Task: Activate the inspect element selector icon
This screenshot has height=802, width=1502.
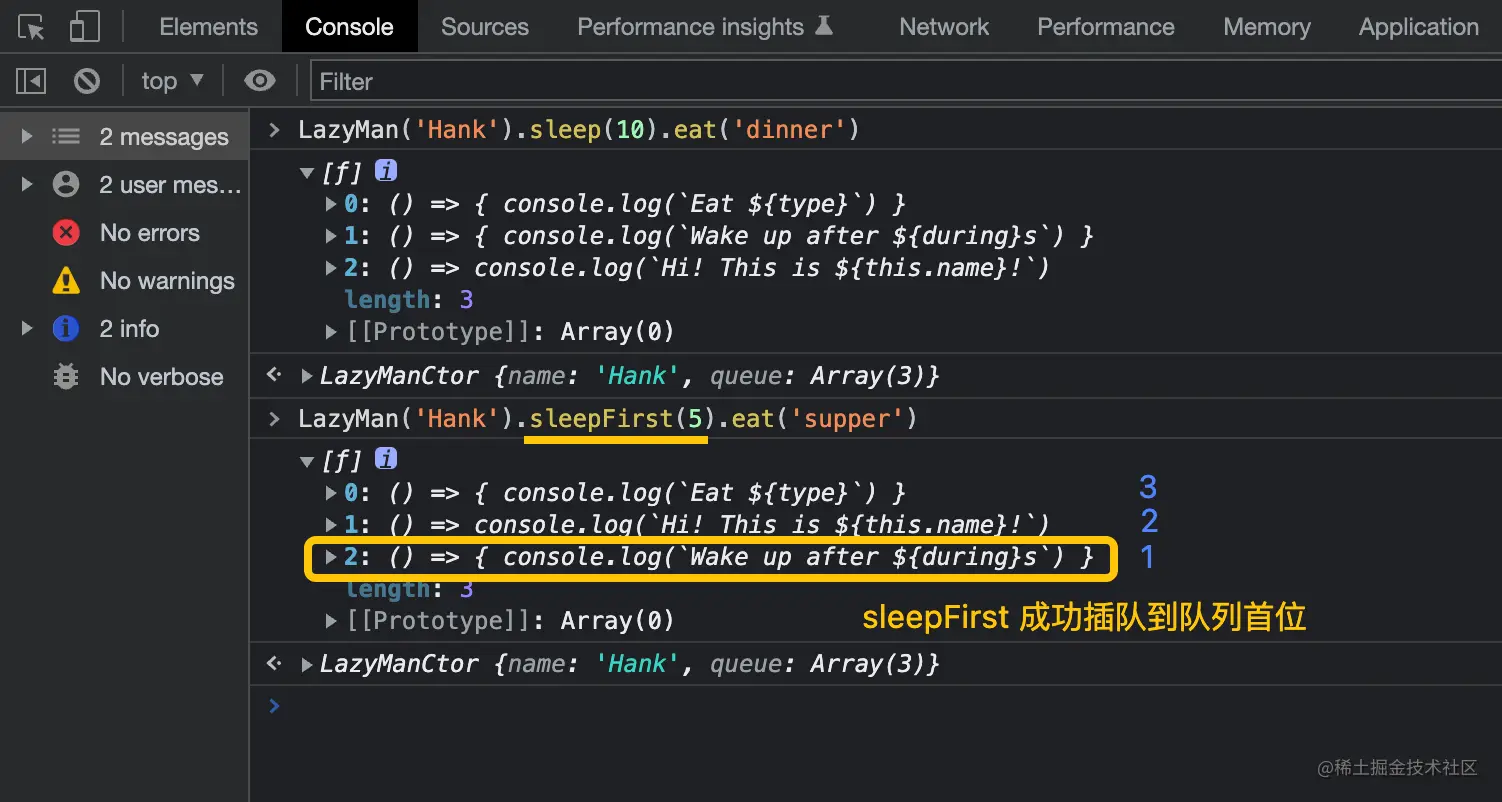Action: click(x=32, y=27)
